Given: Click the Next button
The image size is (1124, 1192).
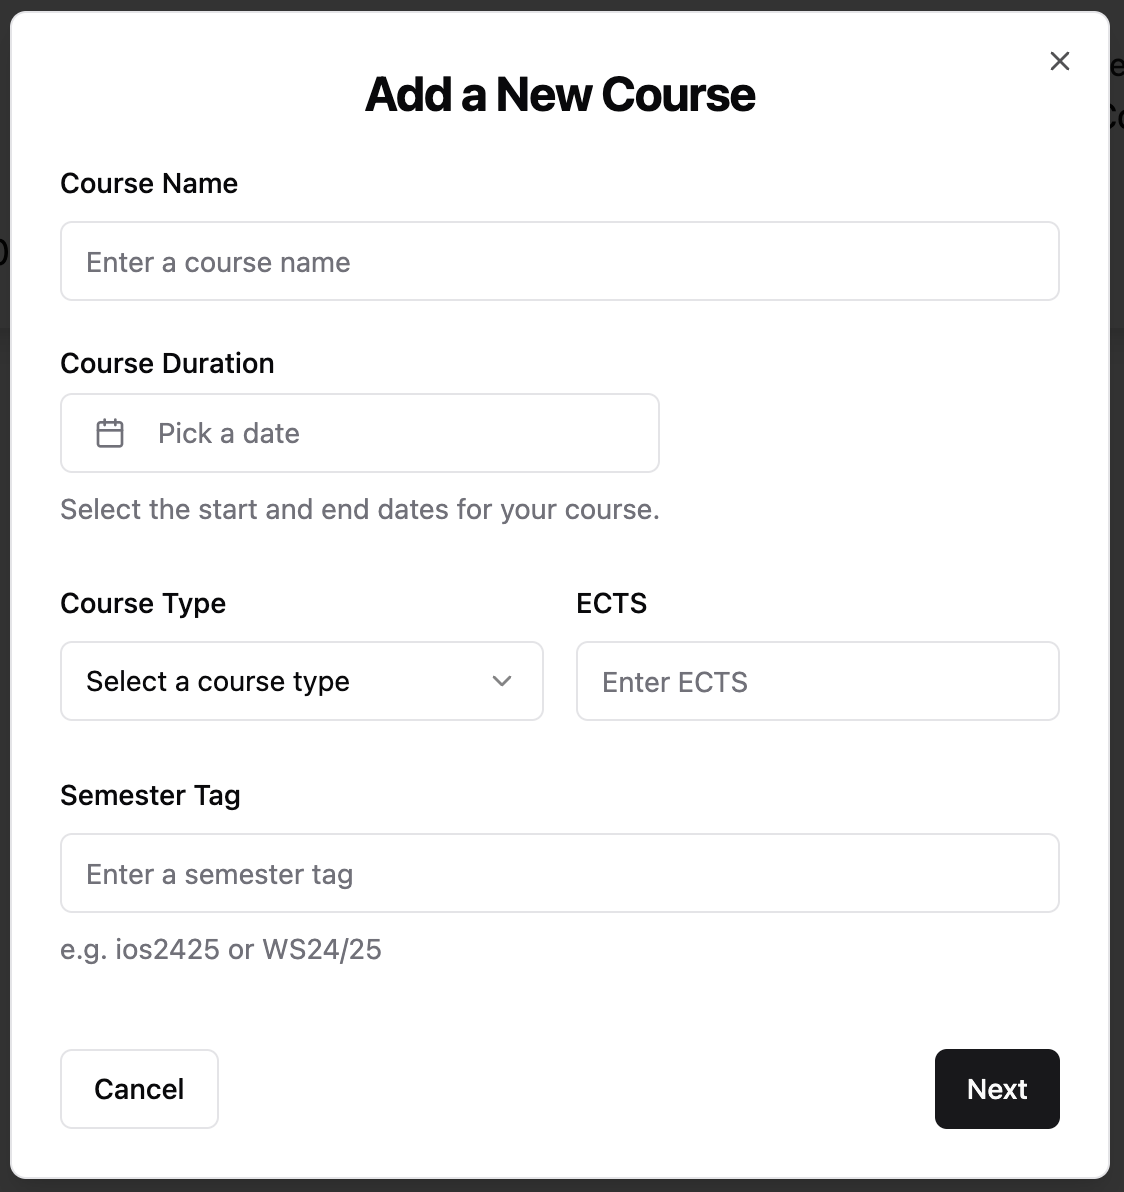Looking at the screenshot, I should [996, 1089].
